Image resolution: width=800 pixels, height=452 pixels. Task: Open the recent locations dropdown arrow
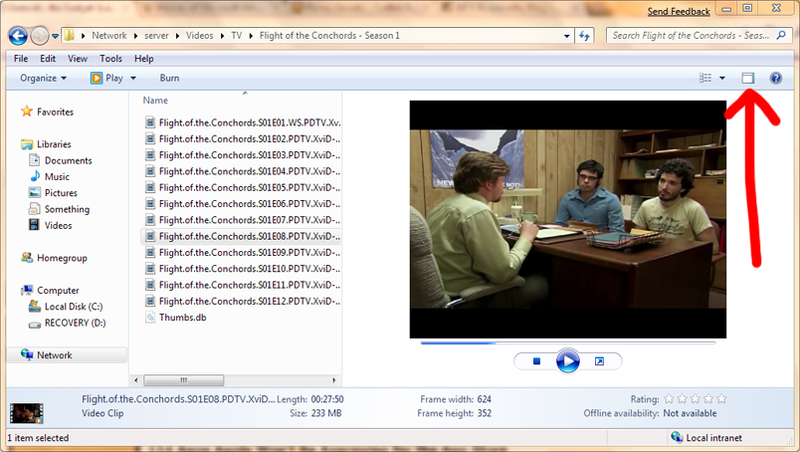coord(55,36)
